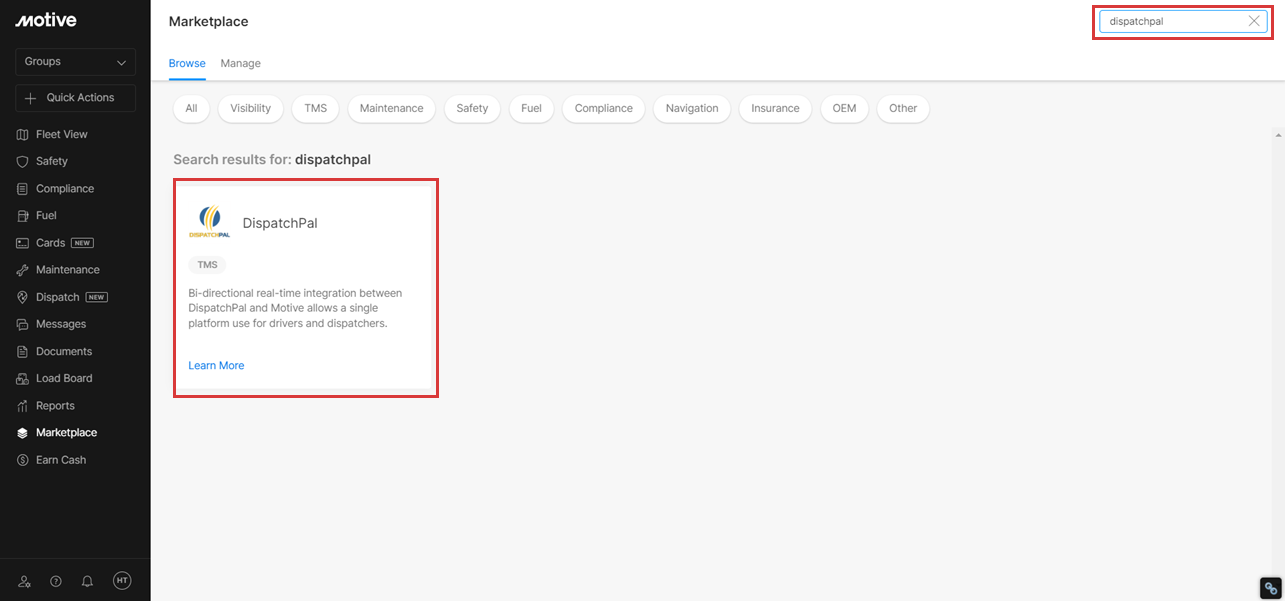Filter by Compliance category chip
Viewport: 1285px width, 601px height.
pyautogui.click(x=604, y=108)
